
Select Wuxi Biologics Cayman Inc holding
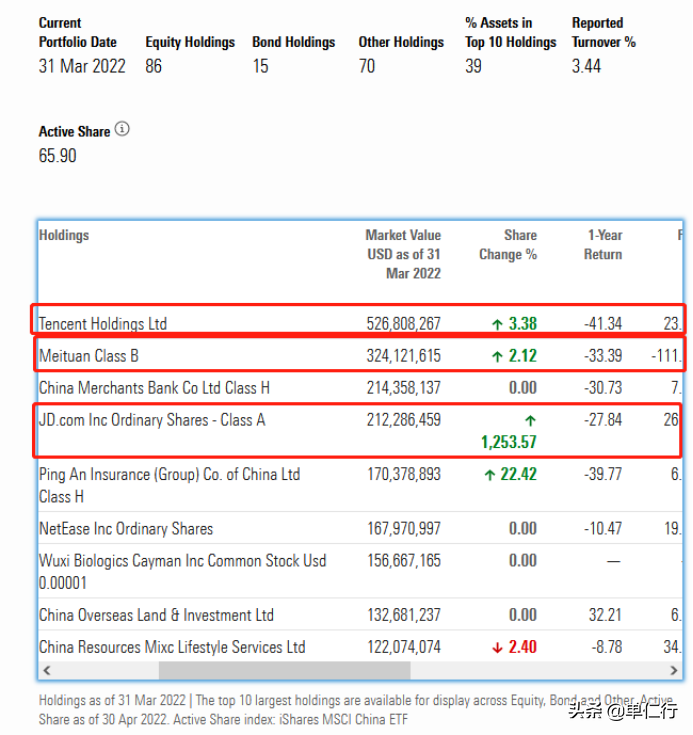tap(182, 571)
